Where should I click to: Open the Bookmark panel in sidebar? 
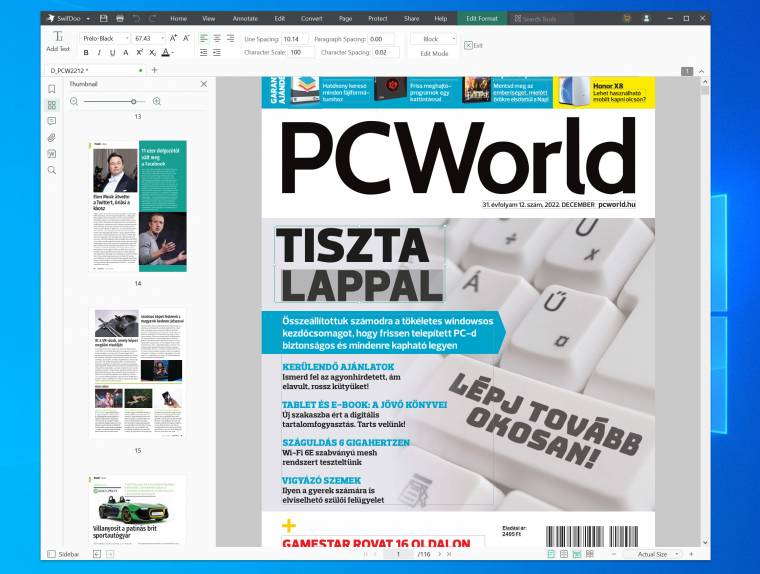pyautogui.click(x=52, y=89)
